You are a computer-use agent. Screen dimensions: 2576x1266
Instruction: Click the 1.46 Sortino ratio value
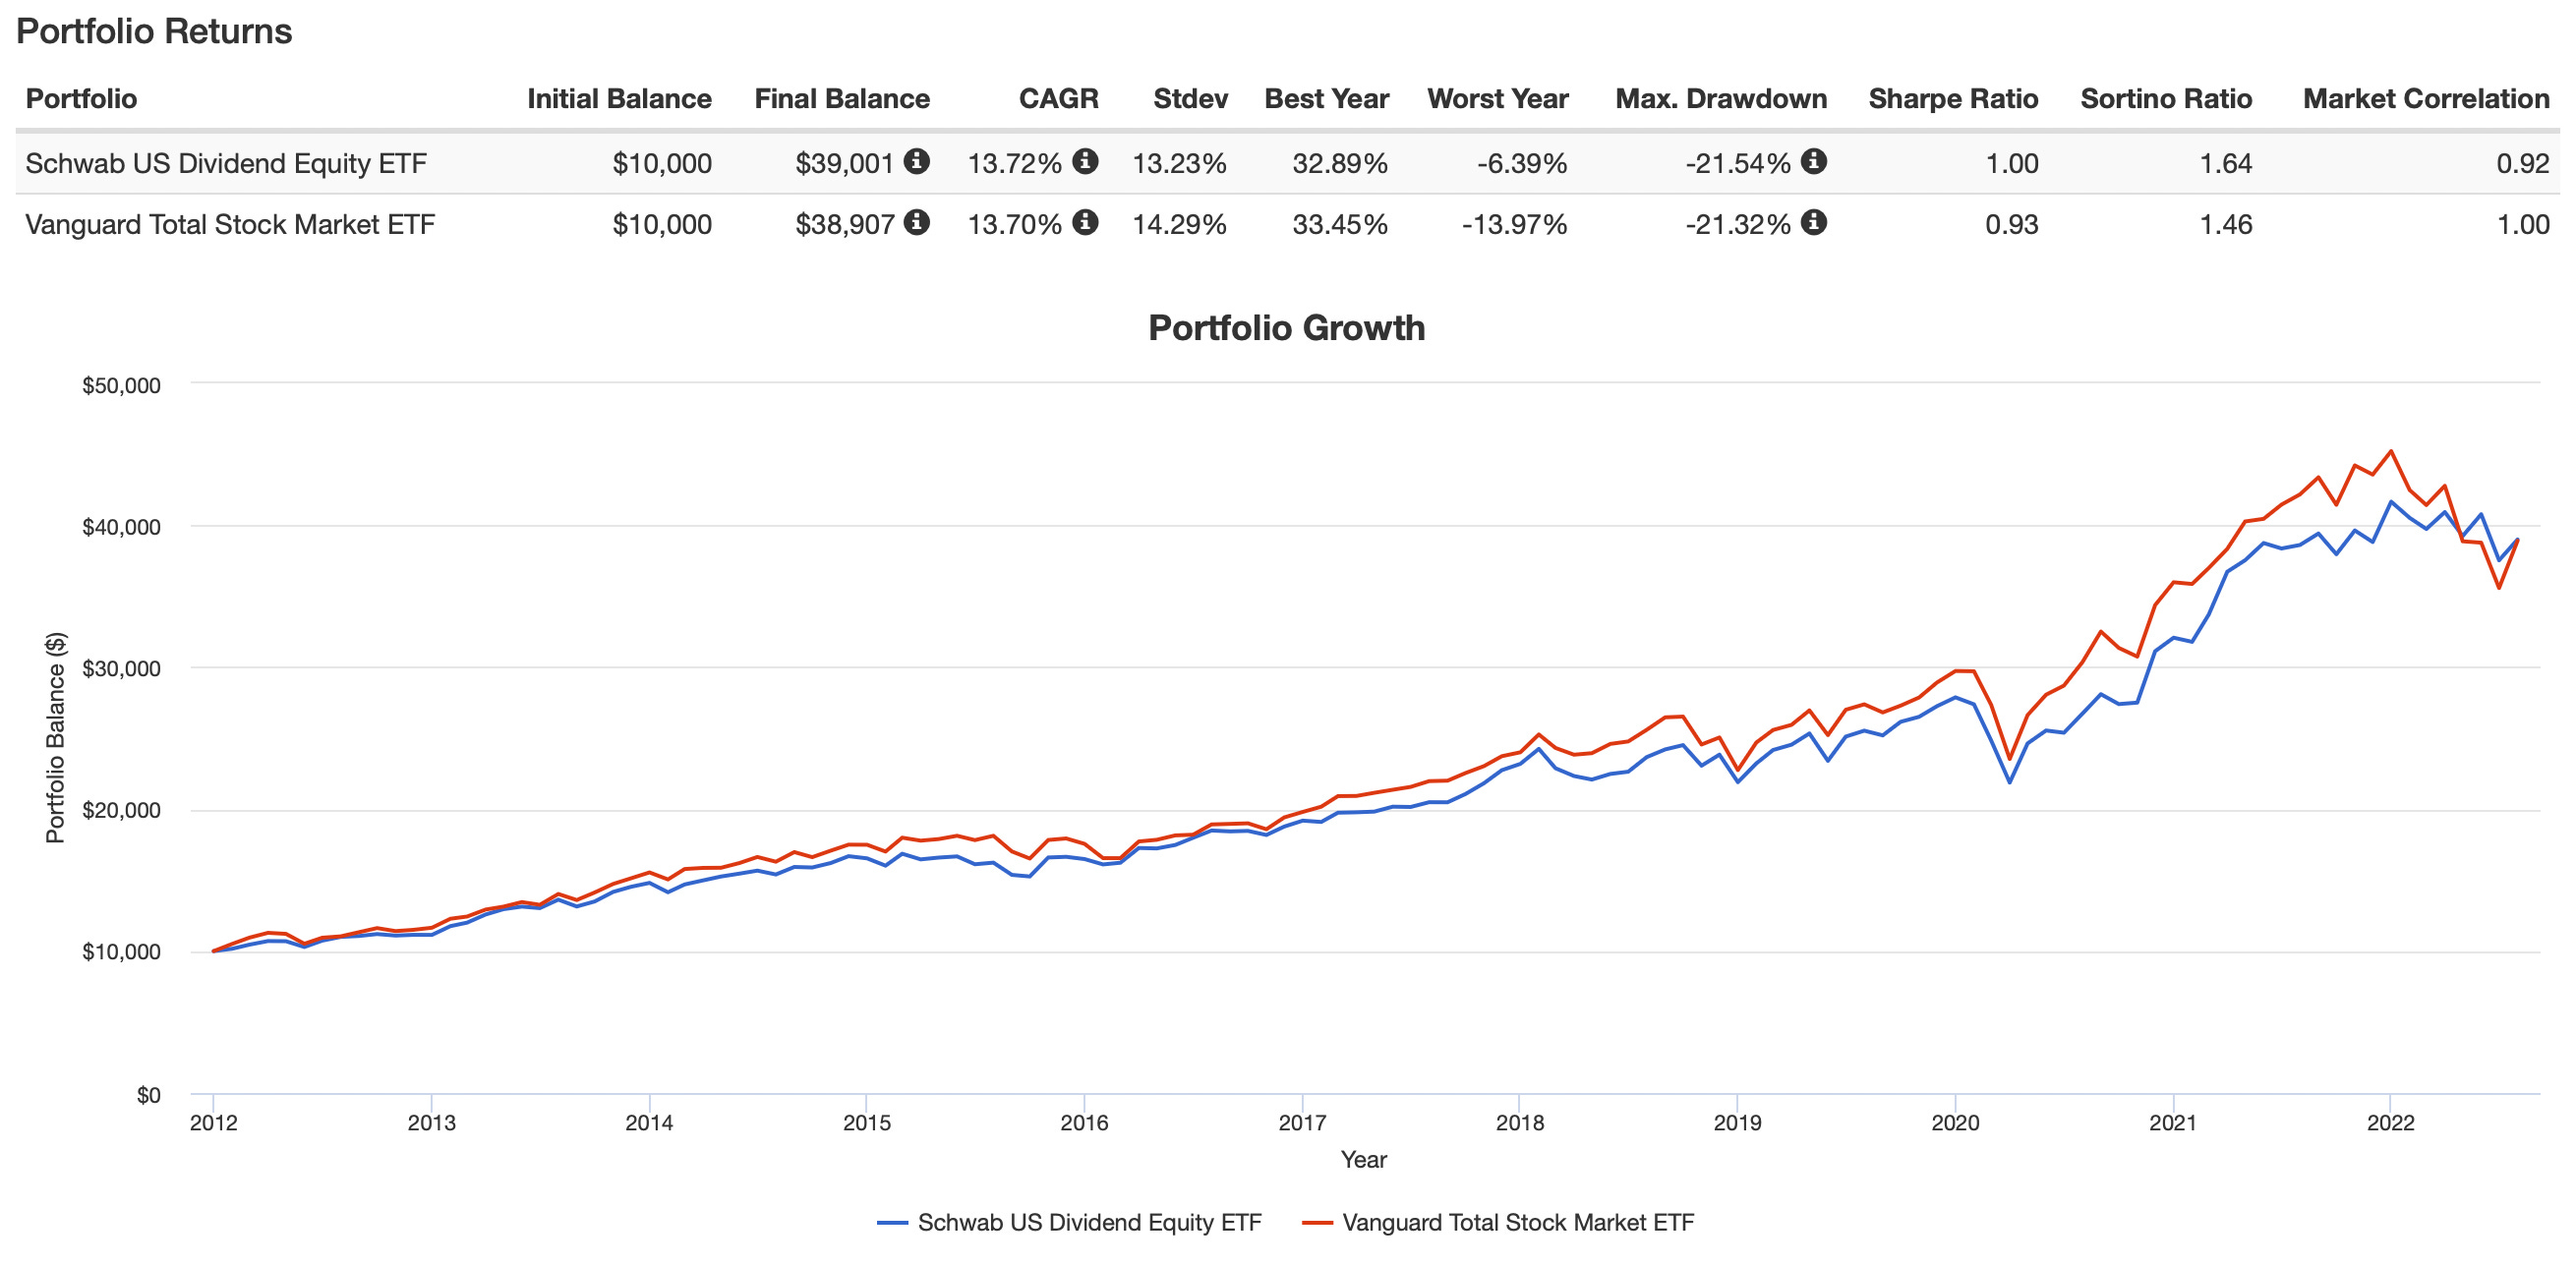(2225, 224)
